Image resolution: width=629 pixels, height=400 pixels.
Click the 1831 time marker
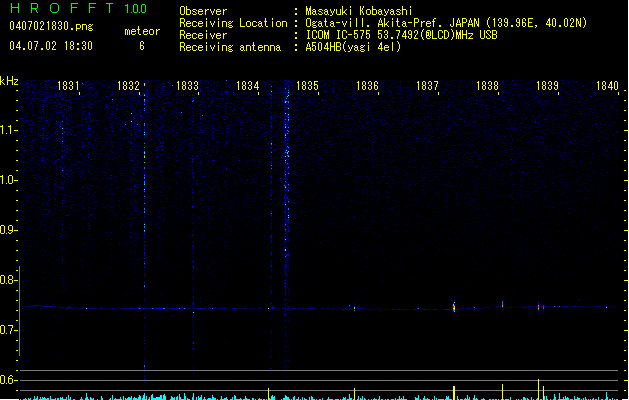[68, 86]
